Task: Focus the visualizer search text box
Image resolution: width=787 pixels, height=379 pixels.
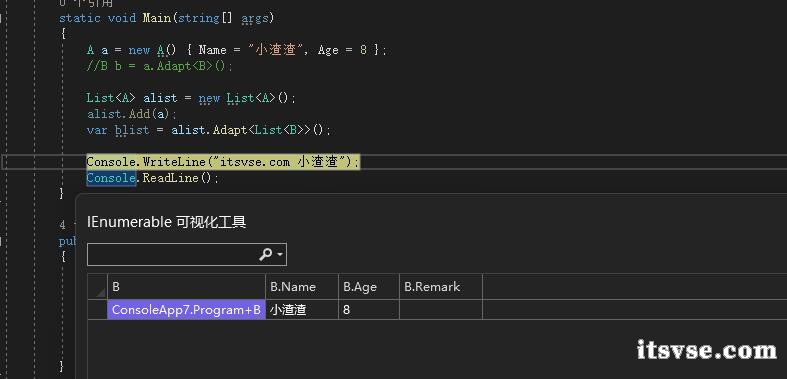Action: pos(172,255)
